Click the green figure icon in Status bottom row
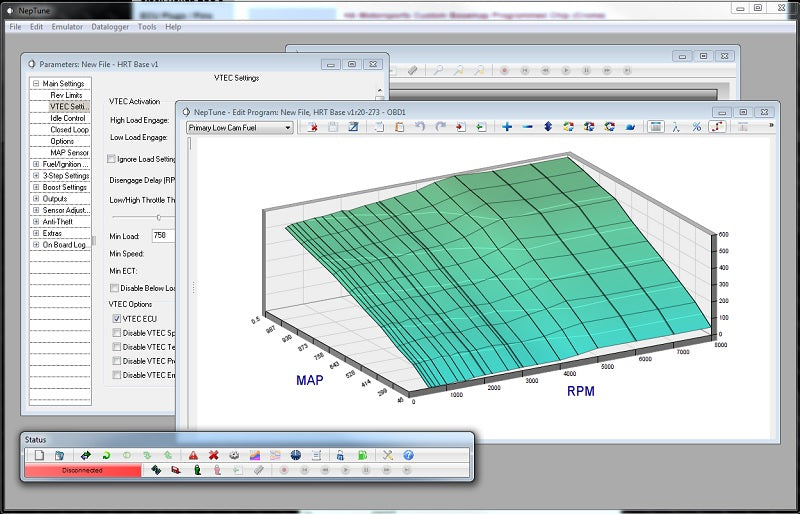 197,470
